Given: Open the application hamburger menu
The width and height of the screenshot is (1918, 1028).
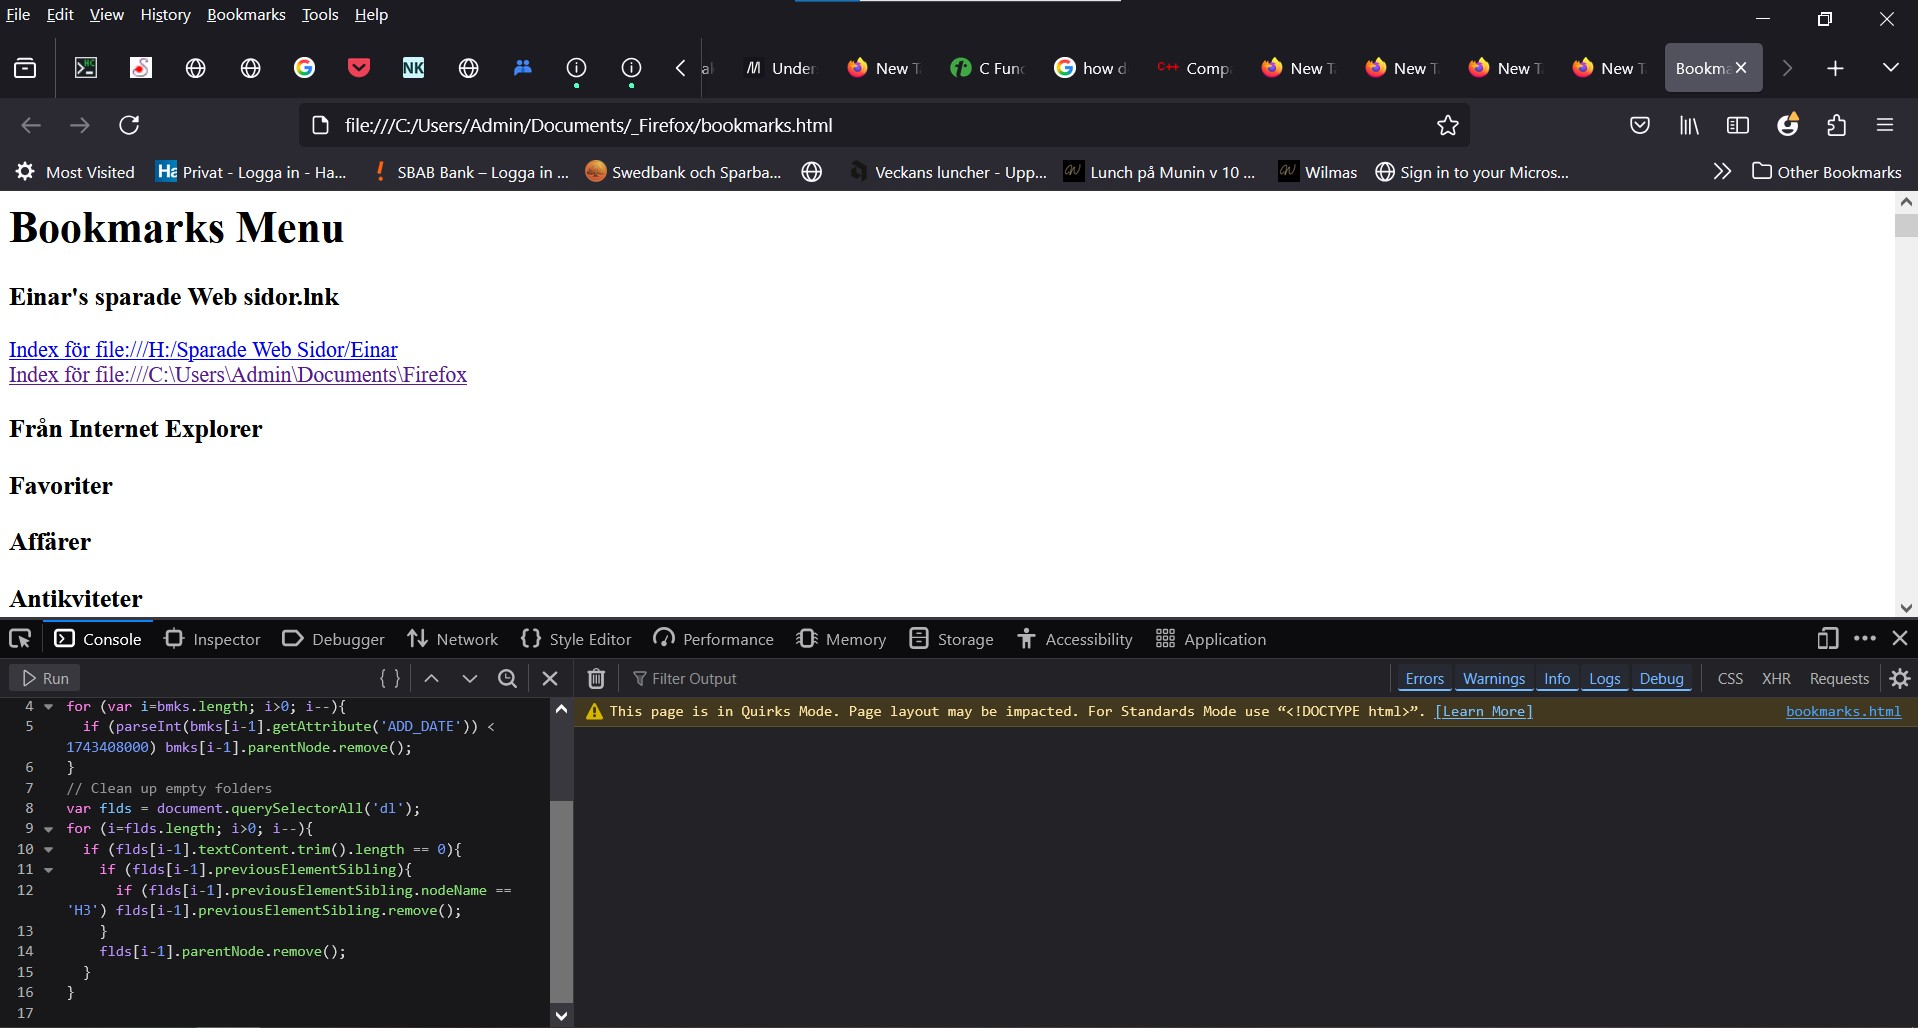Looking at the screenshot, I should (1885, 125).
